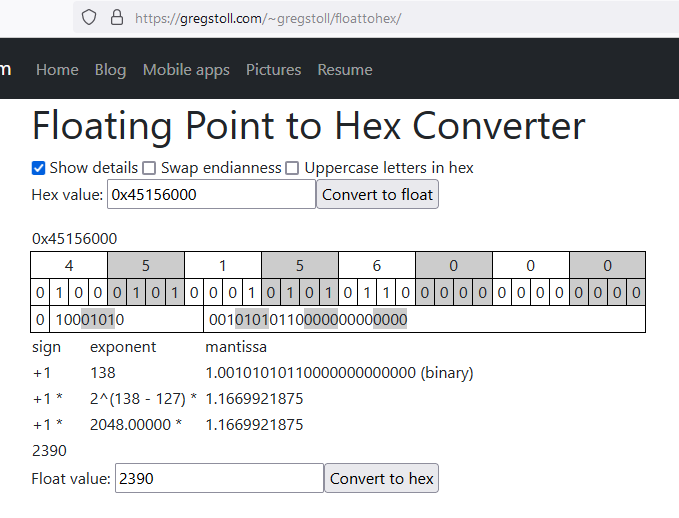Click the sign bit cell in third row
The height and width of the screenshot is (518, 679).
coord(40,320)
